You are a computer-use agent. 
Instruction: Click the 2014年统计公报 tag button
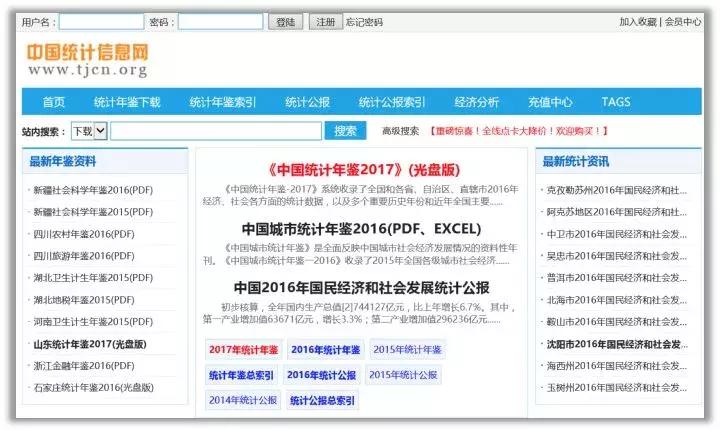243,400
